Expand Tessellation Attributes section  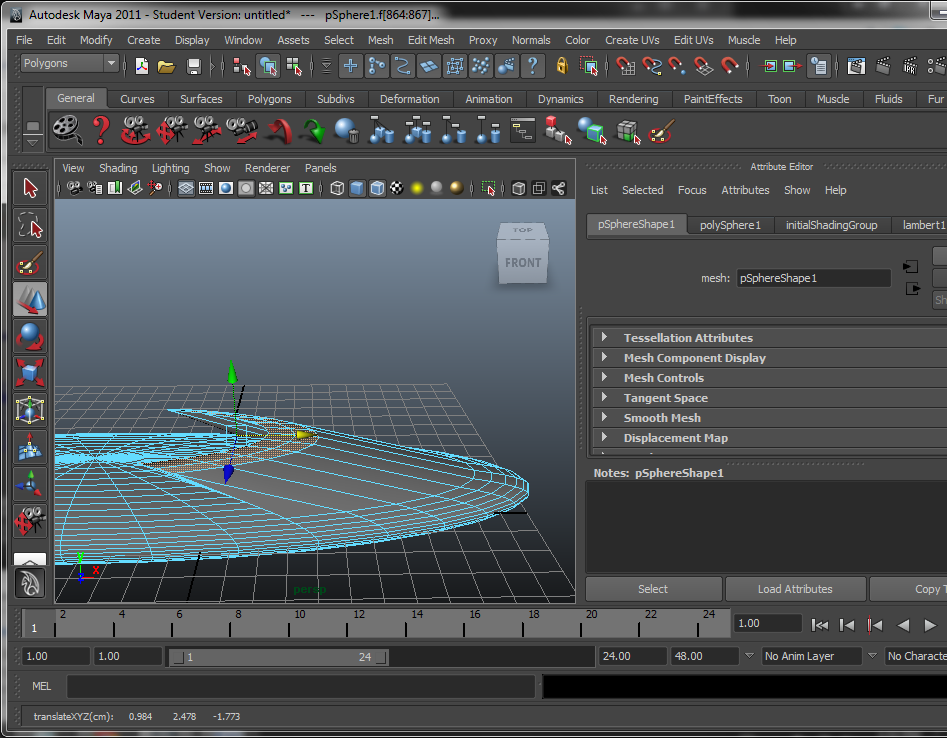(604, 337)
